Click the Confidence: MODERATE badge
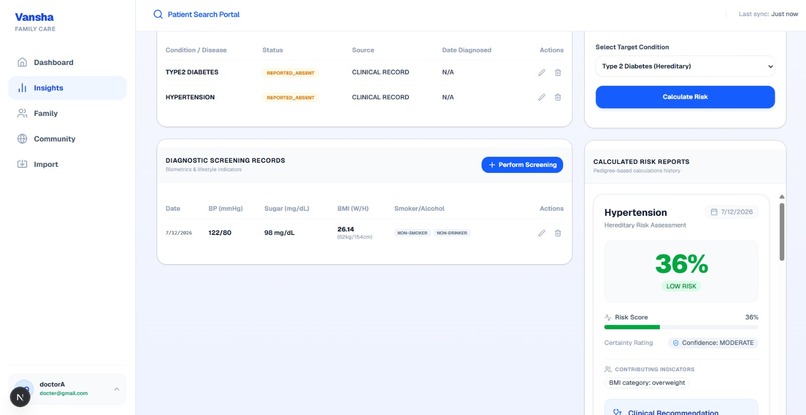806x415 pixels. pyautogui.click(x=713, y=342)
